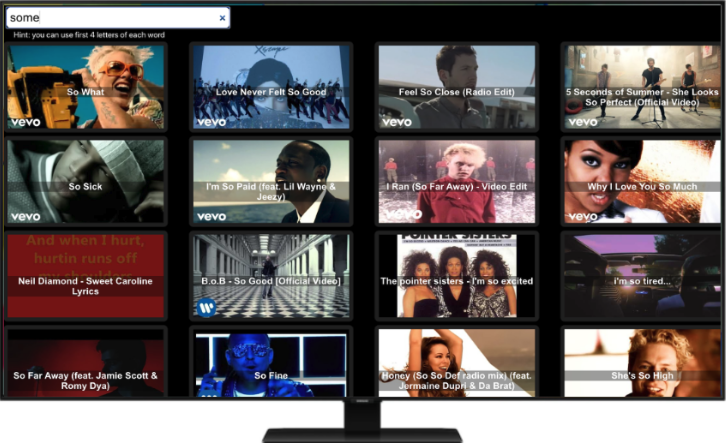Open 'Neil Diamond - Sweet Caroline Lyrics' tile
This screenshot has height=443, width=726.
coord(86,276)
